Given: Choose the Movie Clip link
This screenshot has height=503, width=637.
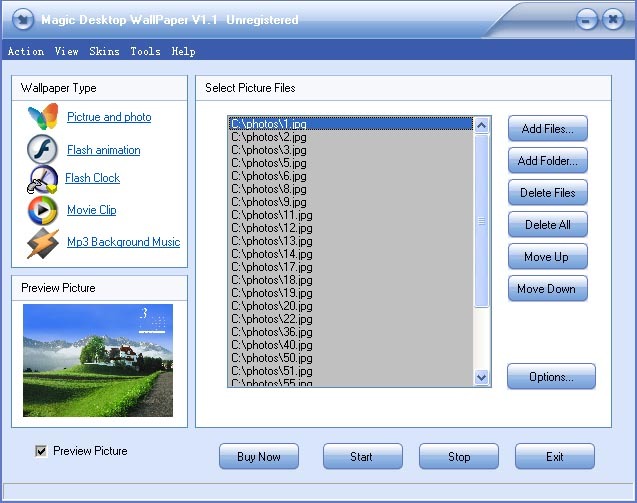Looking at the screenshot, I should pos(92,210).
